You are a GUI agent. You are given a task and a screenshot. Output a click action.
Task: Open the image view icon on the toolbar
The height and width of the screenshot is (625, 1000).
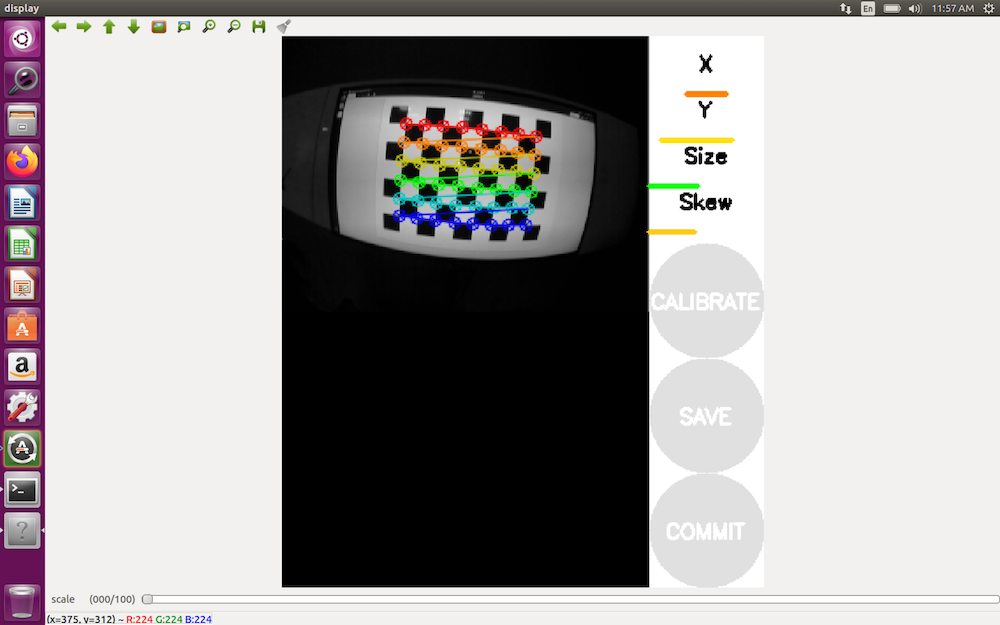158,26
